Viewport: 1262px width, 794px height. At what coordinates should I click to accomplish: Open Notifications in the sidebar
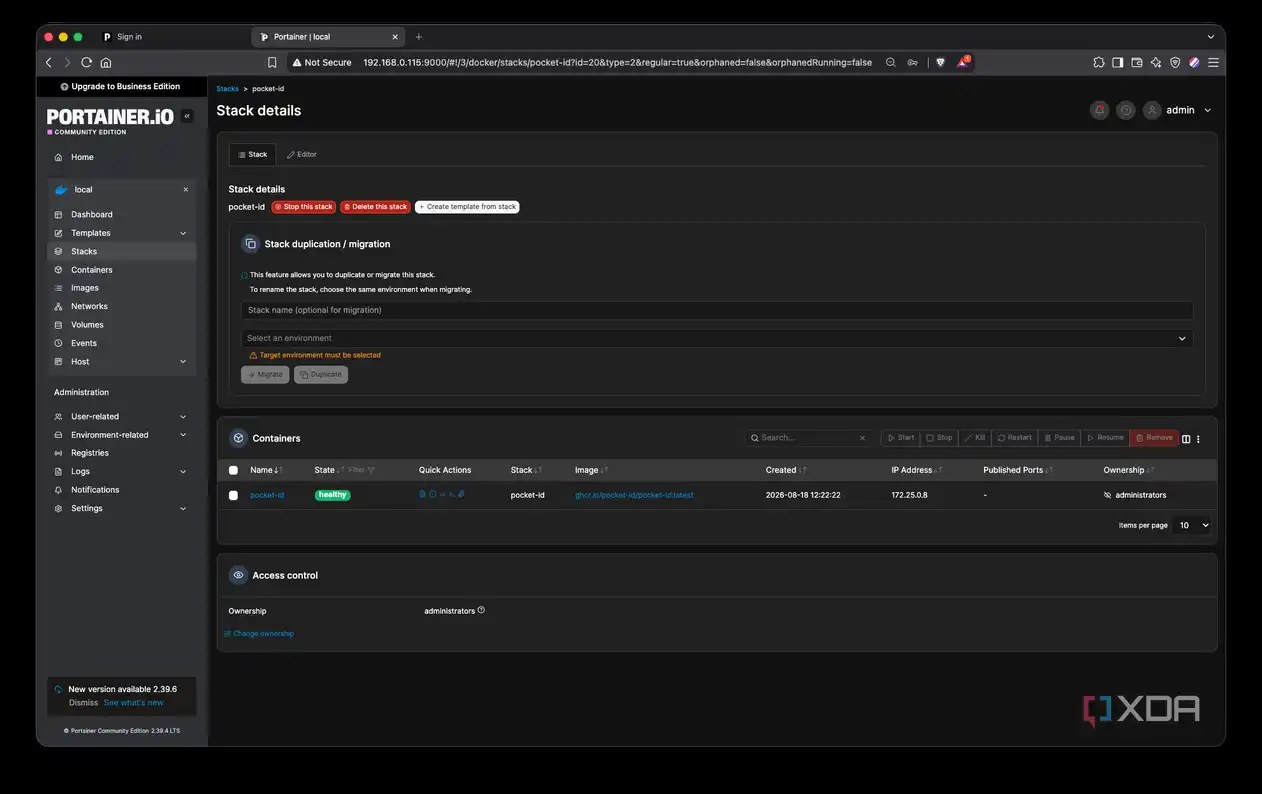click(122, 490)
